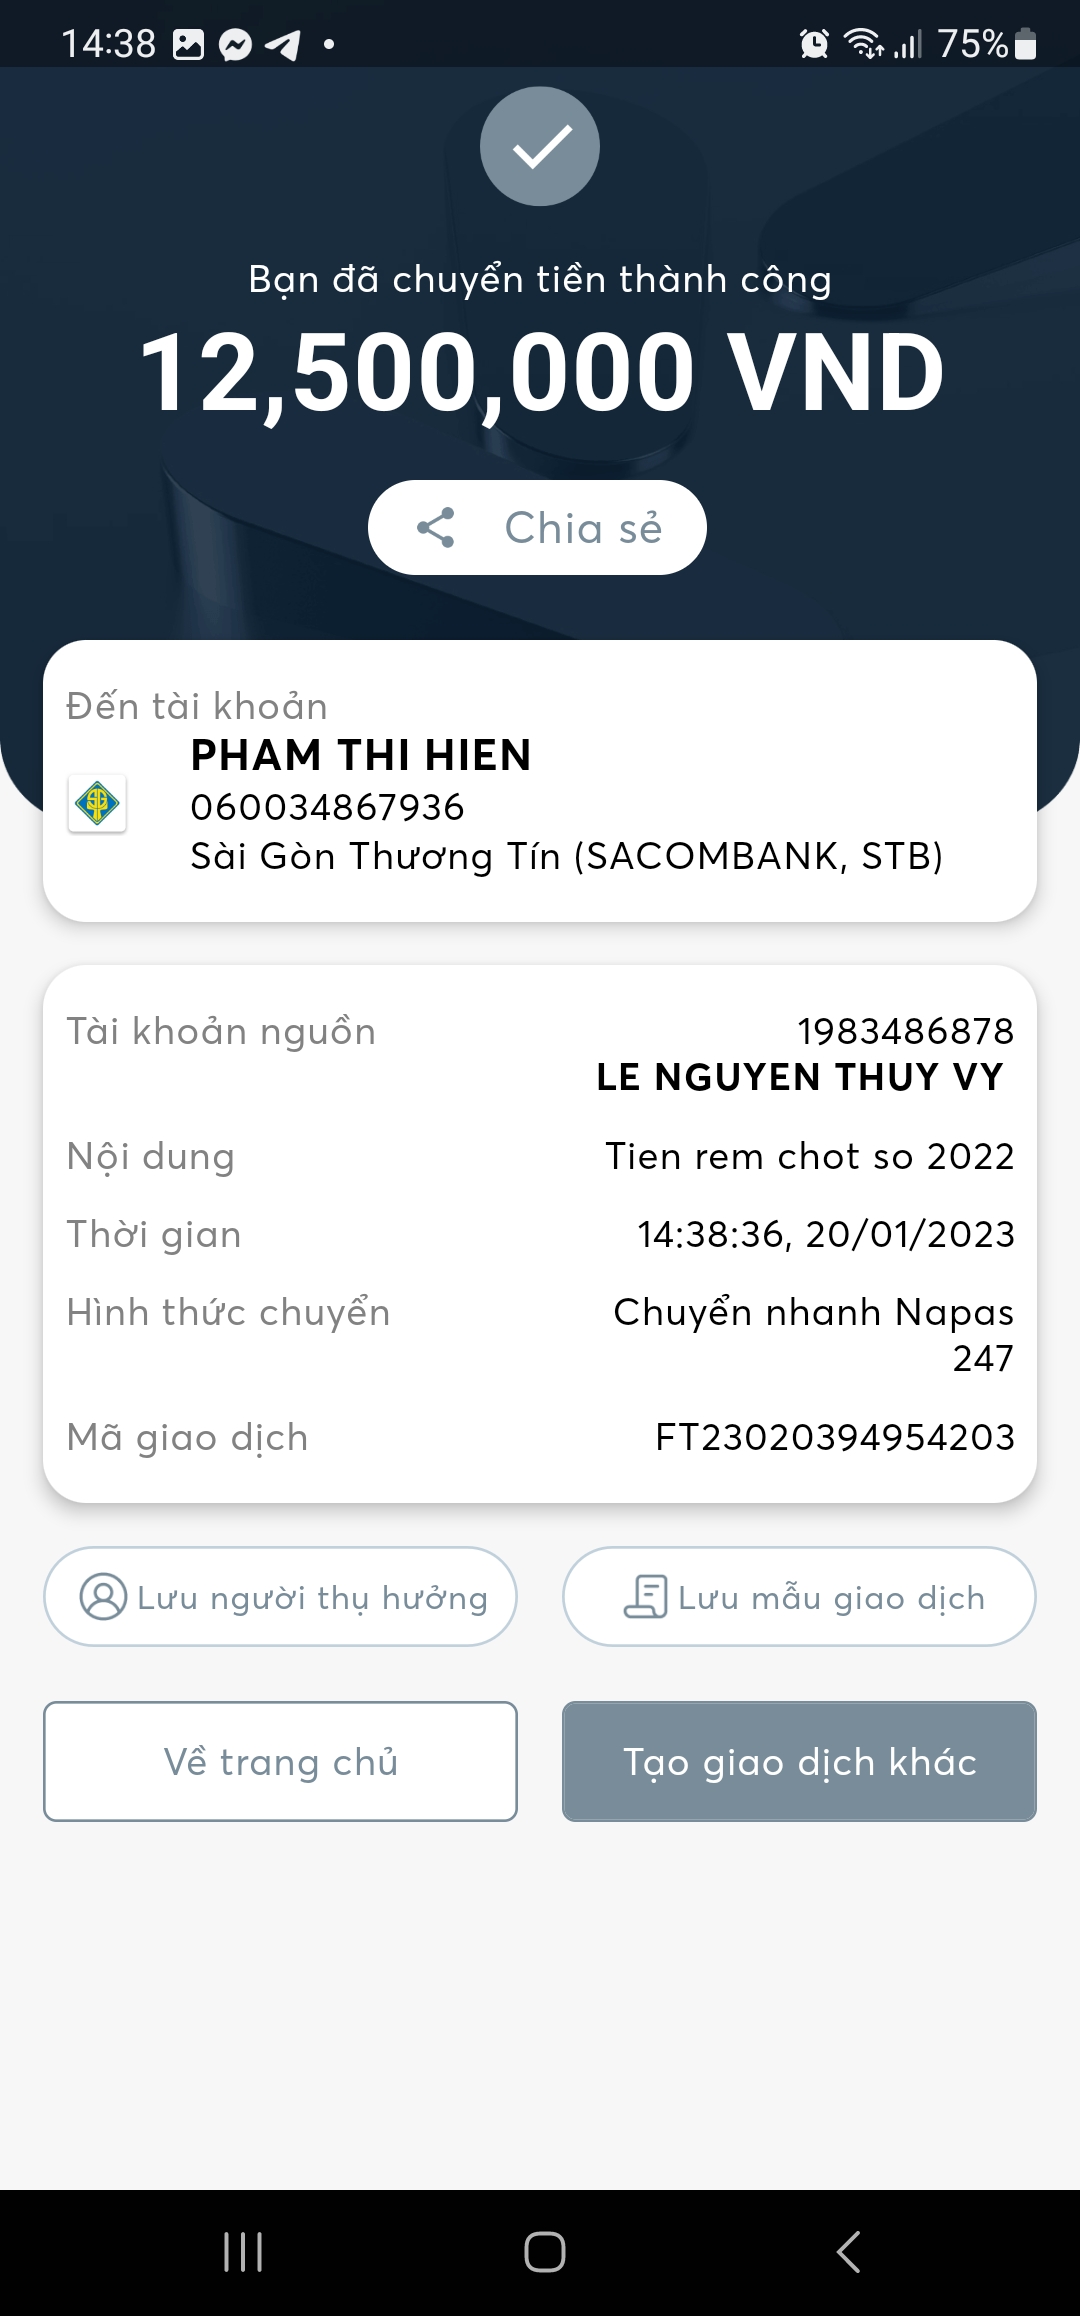Tap the Chia sẻ share button
This screenshot has height=2316, width=1080.
point(538,528)
